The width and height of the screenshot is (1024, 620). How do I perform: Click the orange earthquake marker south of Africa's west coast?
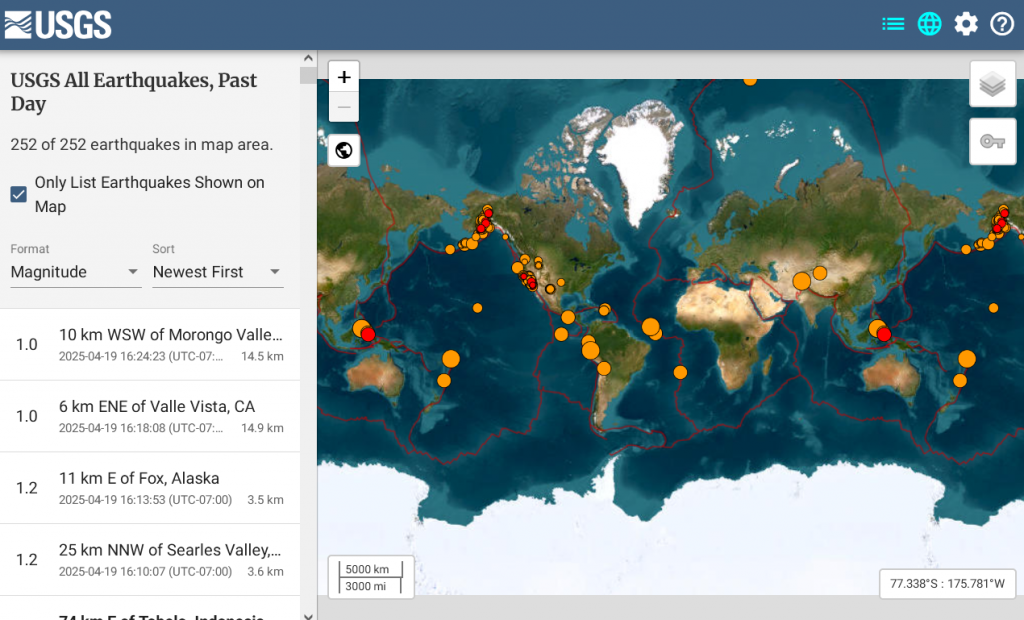coord(680,372)
